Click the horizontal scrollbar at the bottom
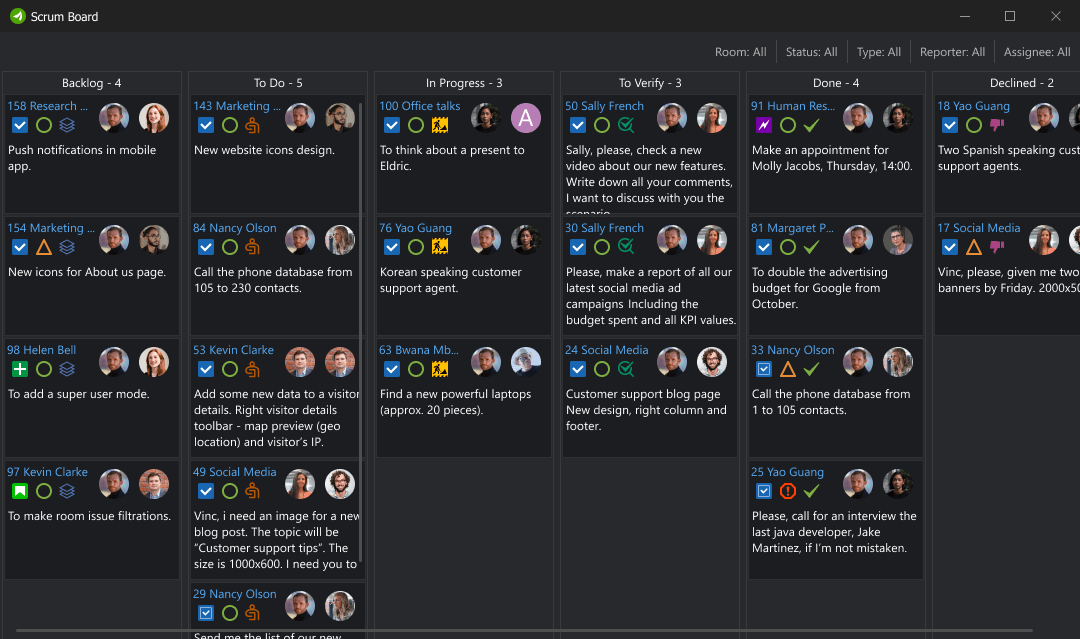 click(x=540, y=633)
